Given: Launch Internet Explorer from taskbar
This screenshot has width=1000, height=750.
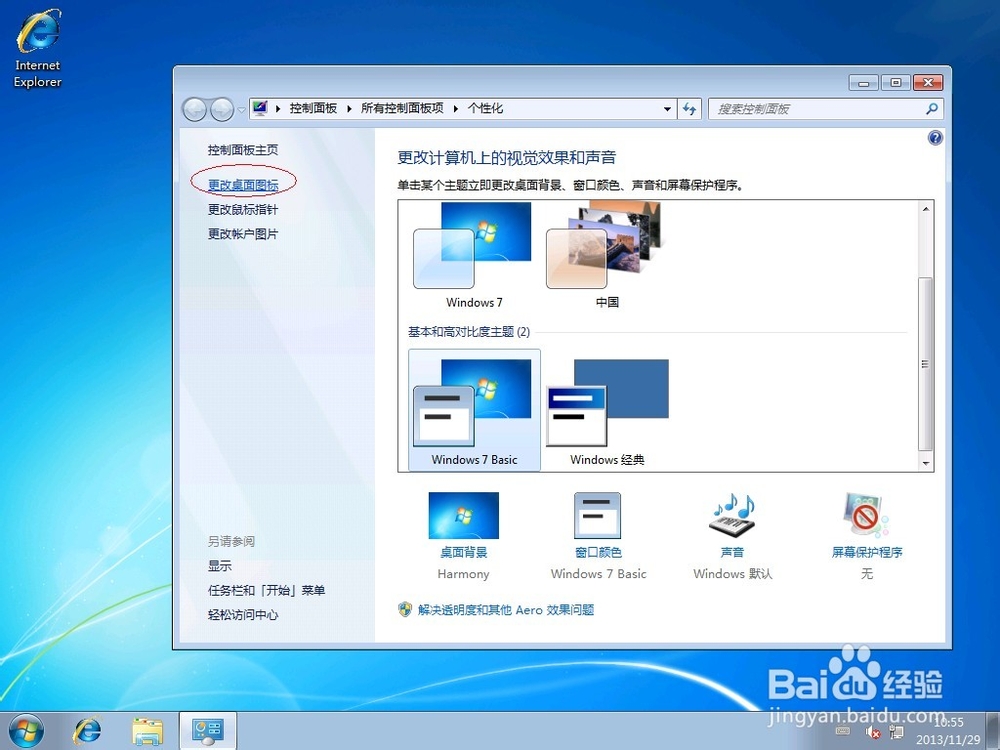Looking at the screenshot, I should [x=87, y=731].
